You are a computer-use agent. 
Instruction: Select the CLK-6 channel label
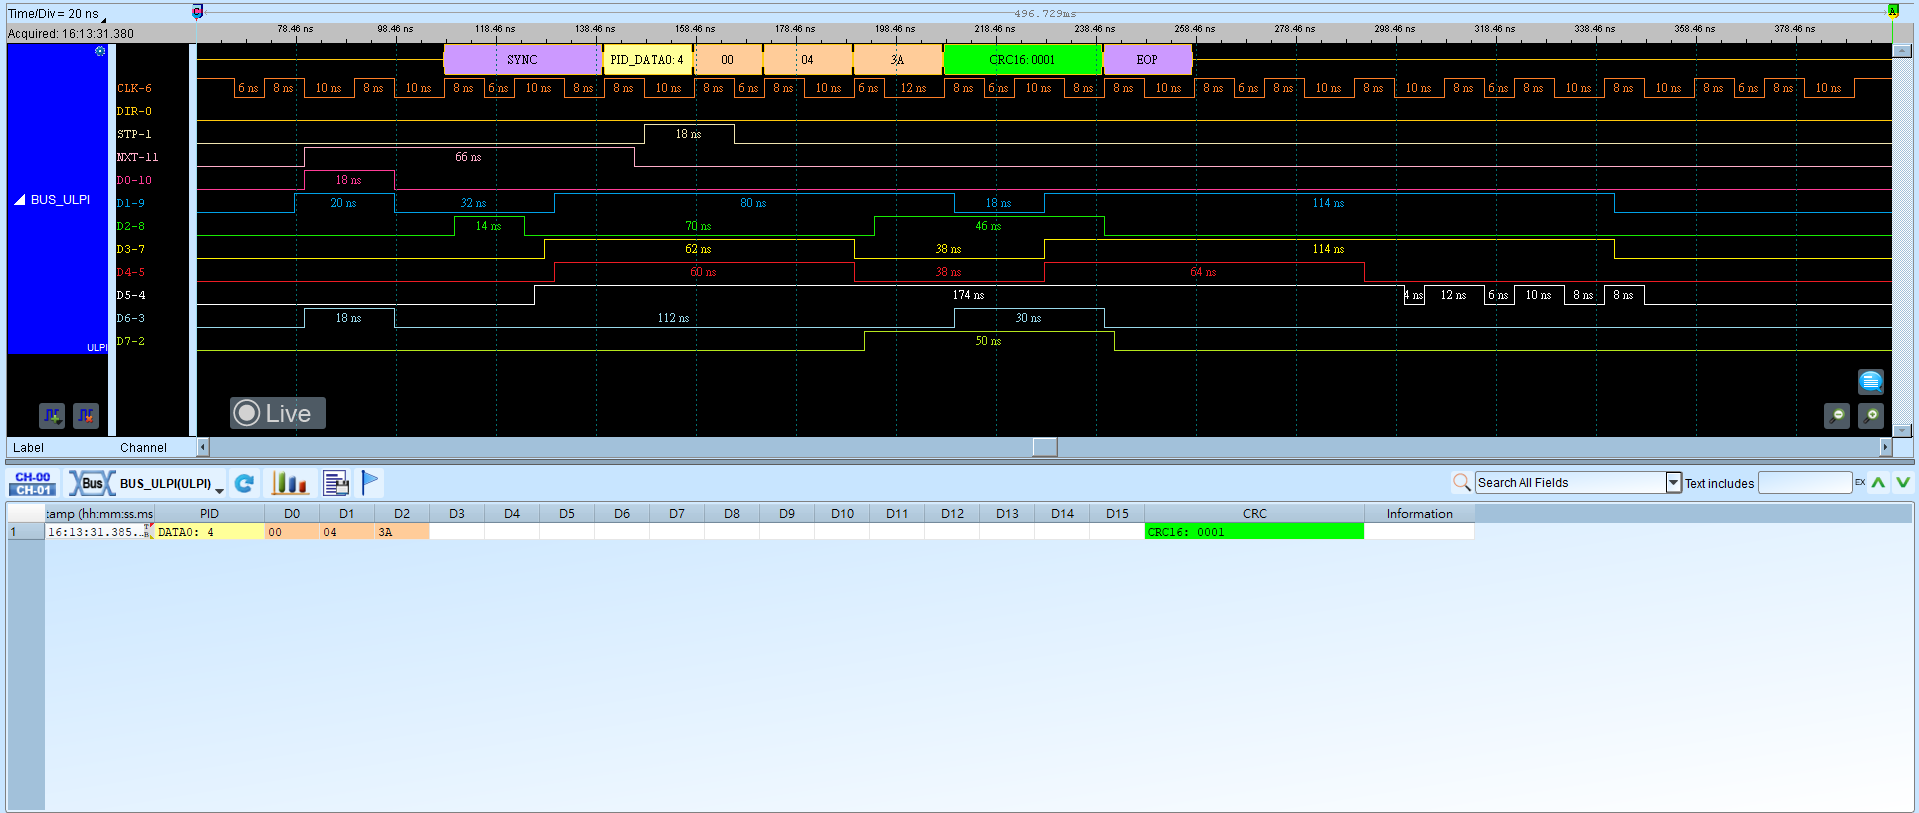[135, 88]
